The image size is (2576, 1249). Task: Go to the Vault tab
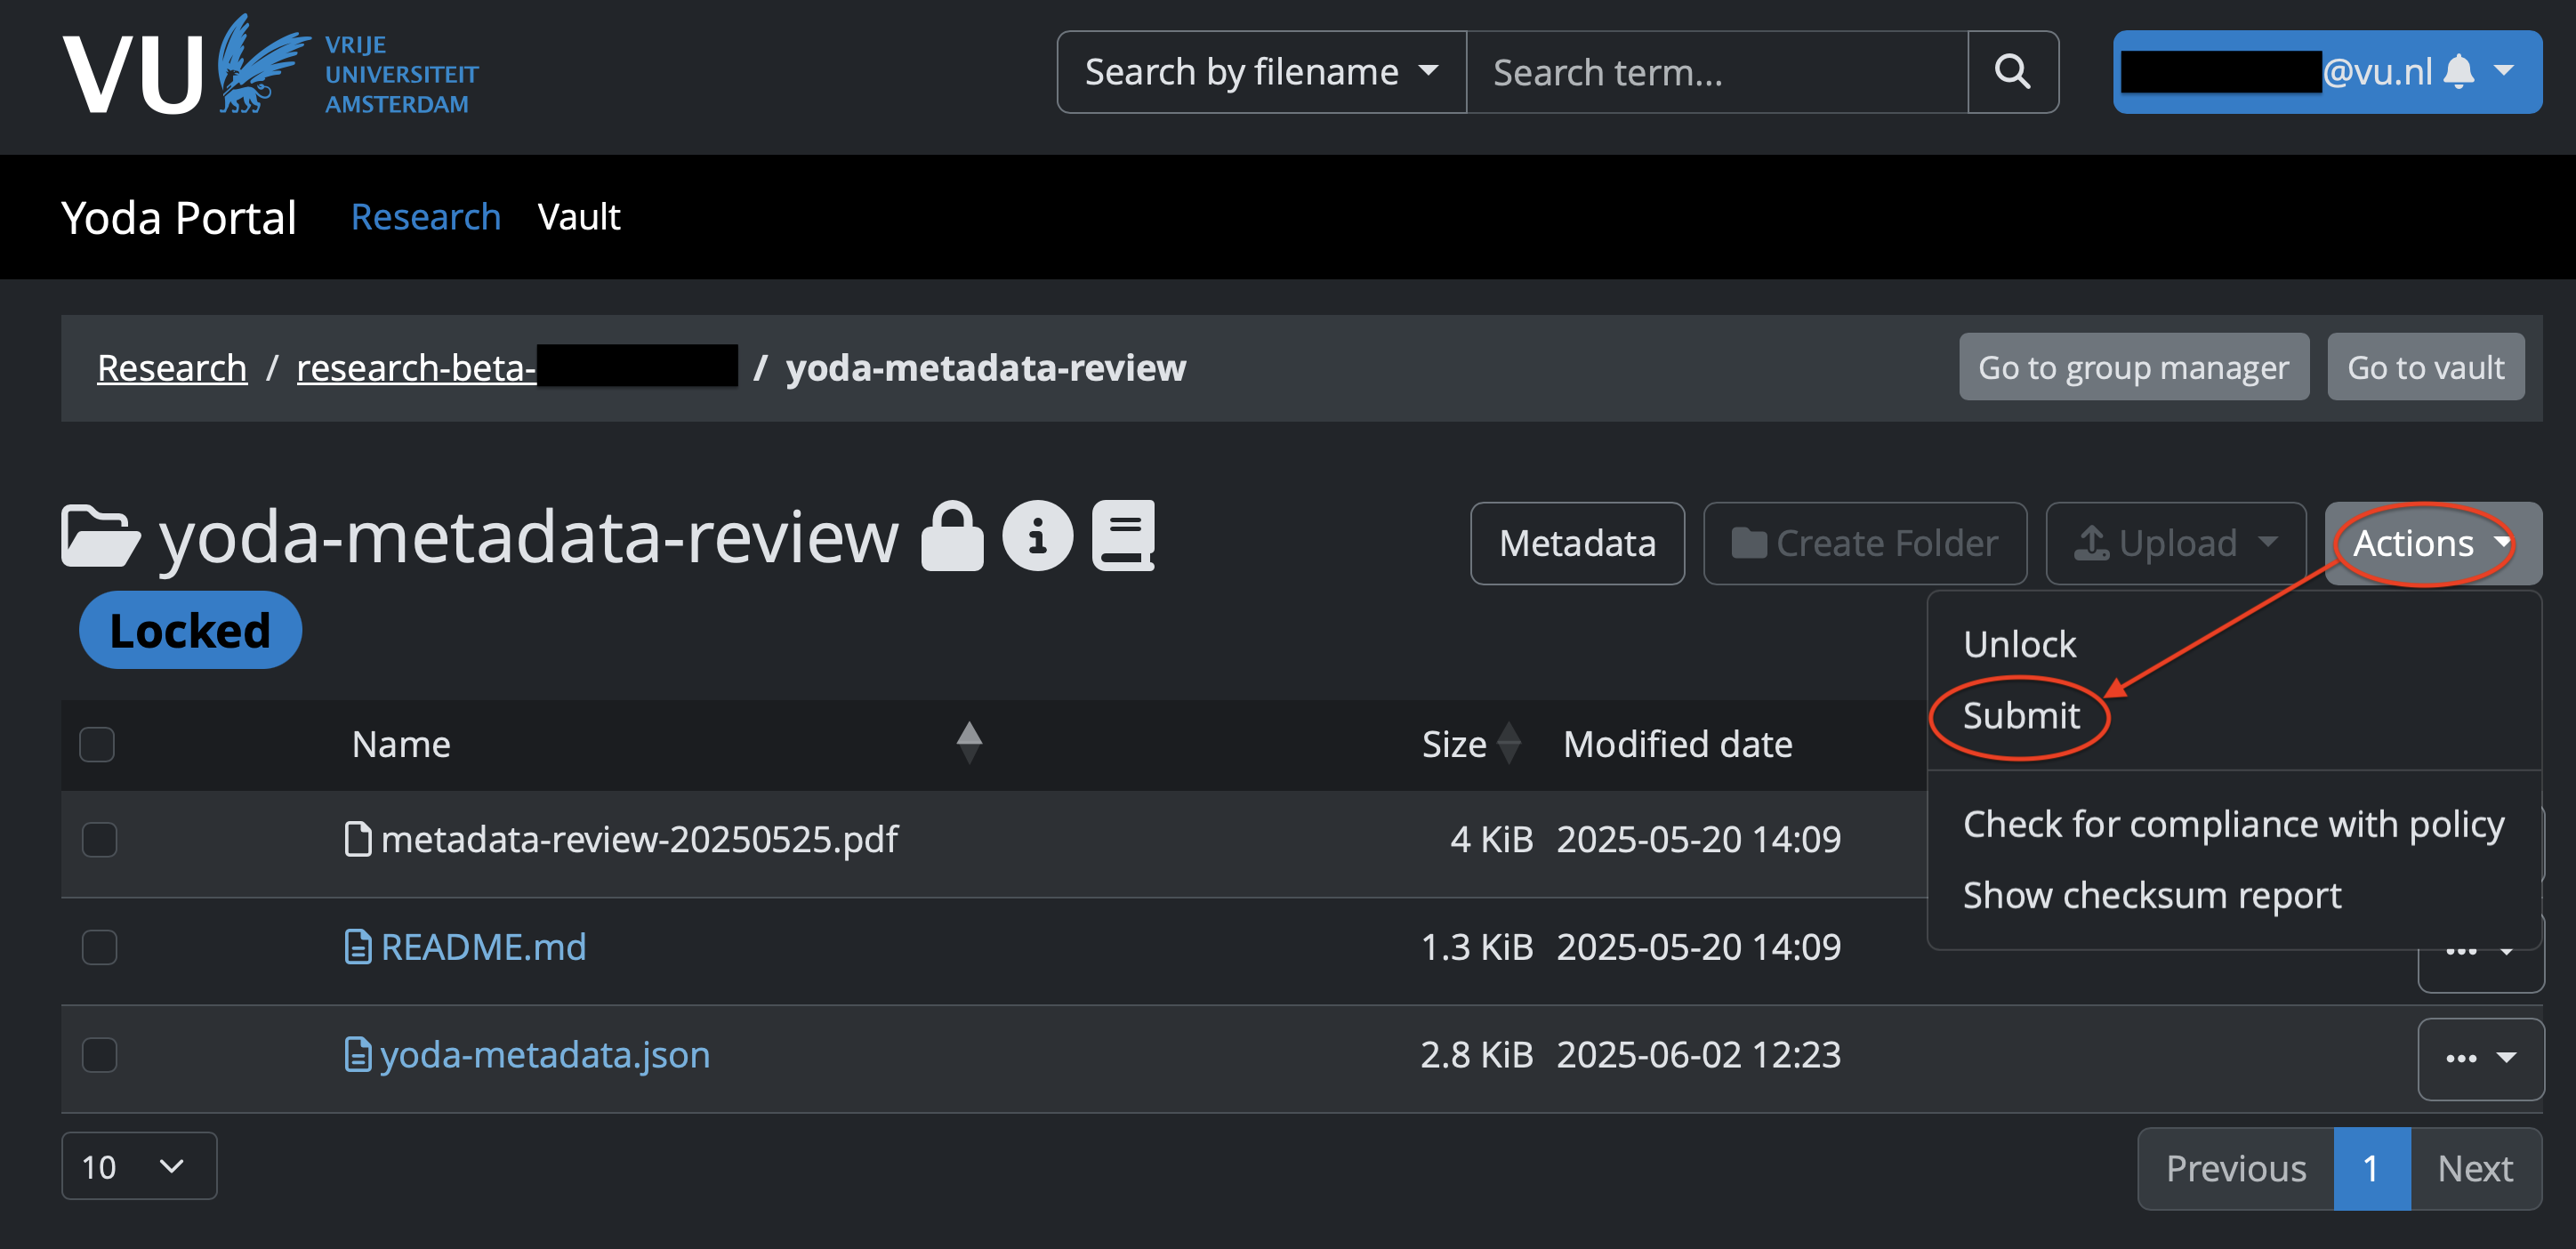(x=579, y=217)
